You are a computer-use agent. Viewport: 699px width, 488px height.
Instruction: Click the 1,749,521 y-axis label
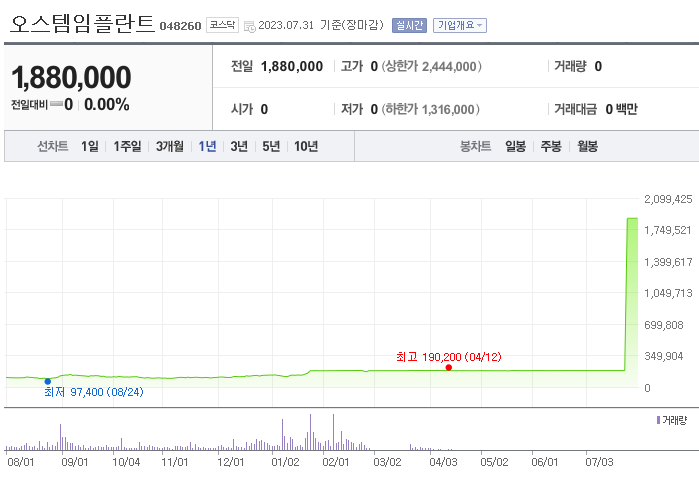point(667,230)
